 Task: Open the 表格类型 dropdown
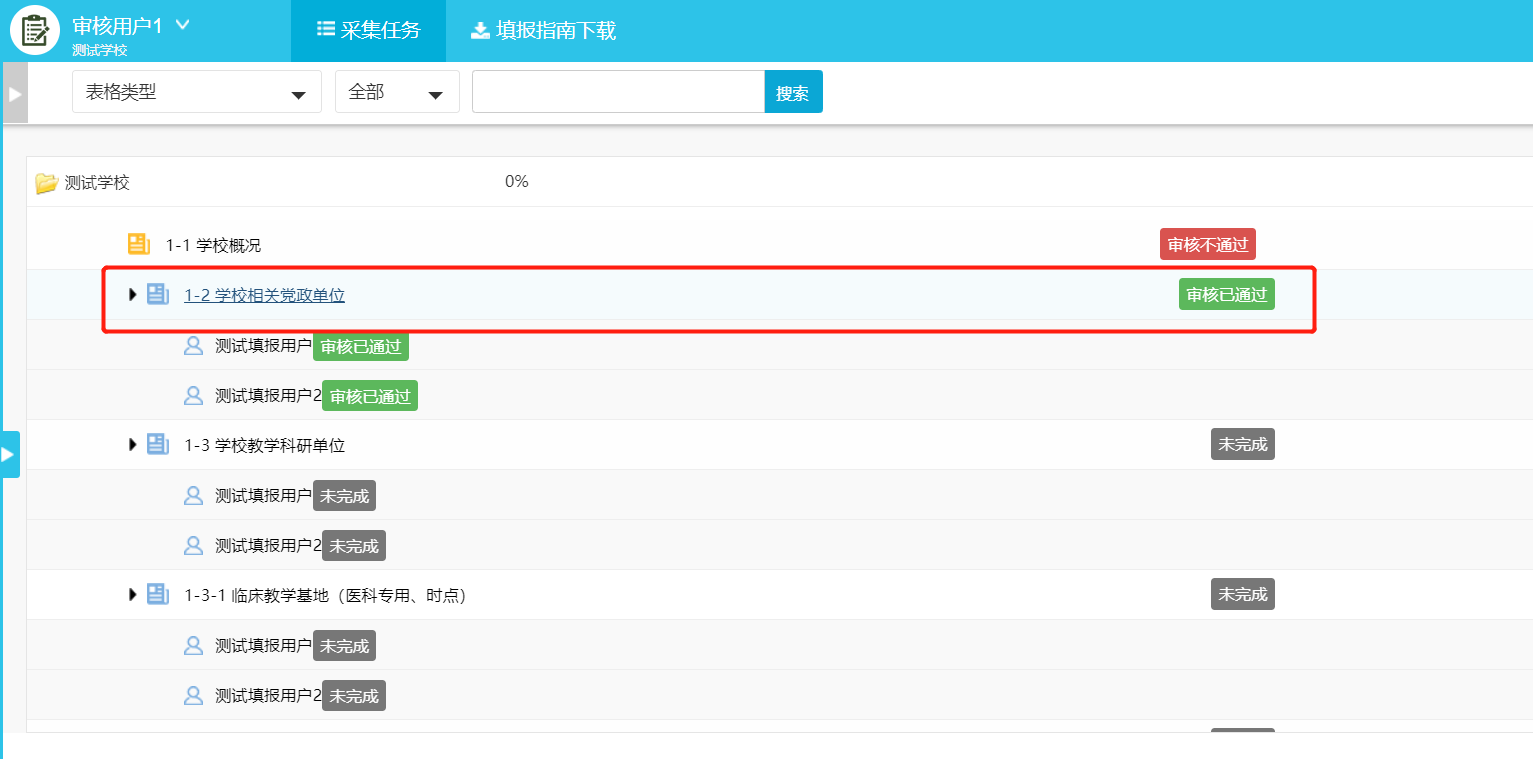pos(196,92)
